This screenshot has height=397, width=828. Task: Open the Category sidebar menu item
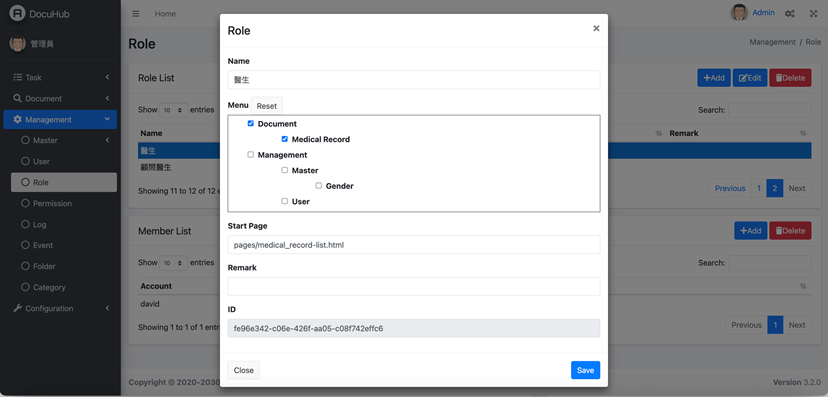tap(64, 287)
